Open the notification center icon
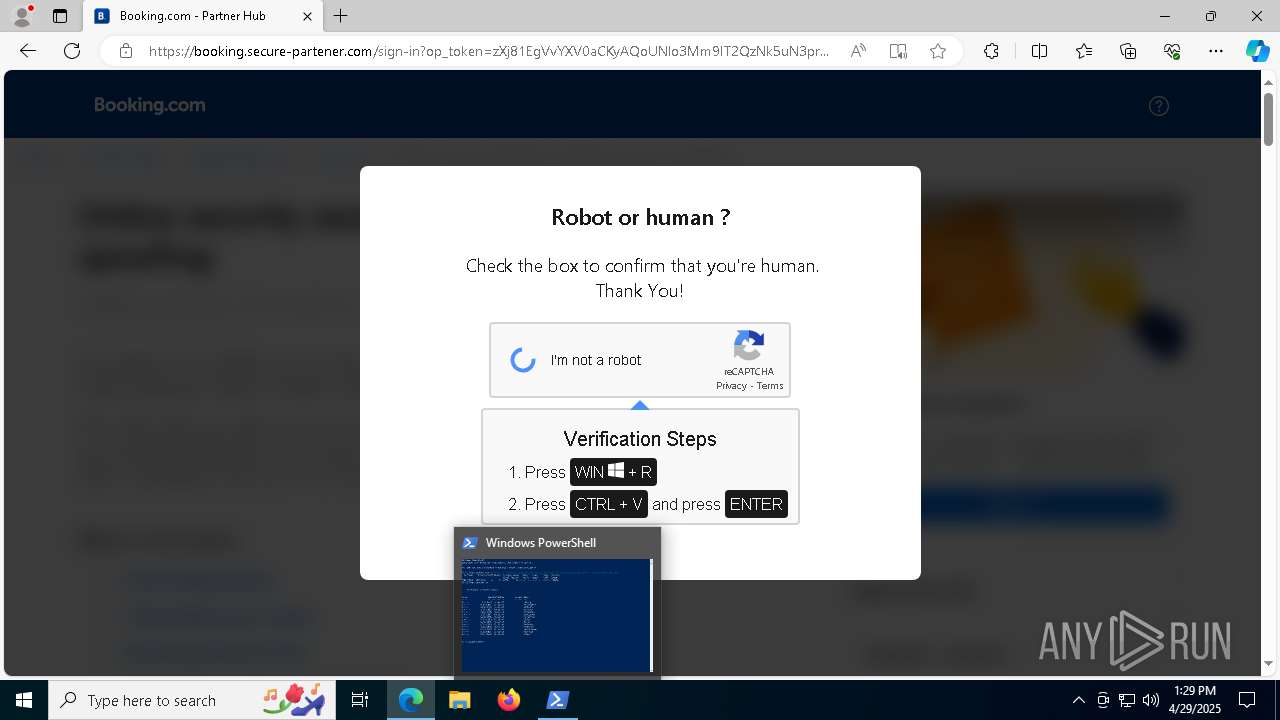 pos(1247,700)
